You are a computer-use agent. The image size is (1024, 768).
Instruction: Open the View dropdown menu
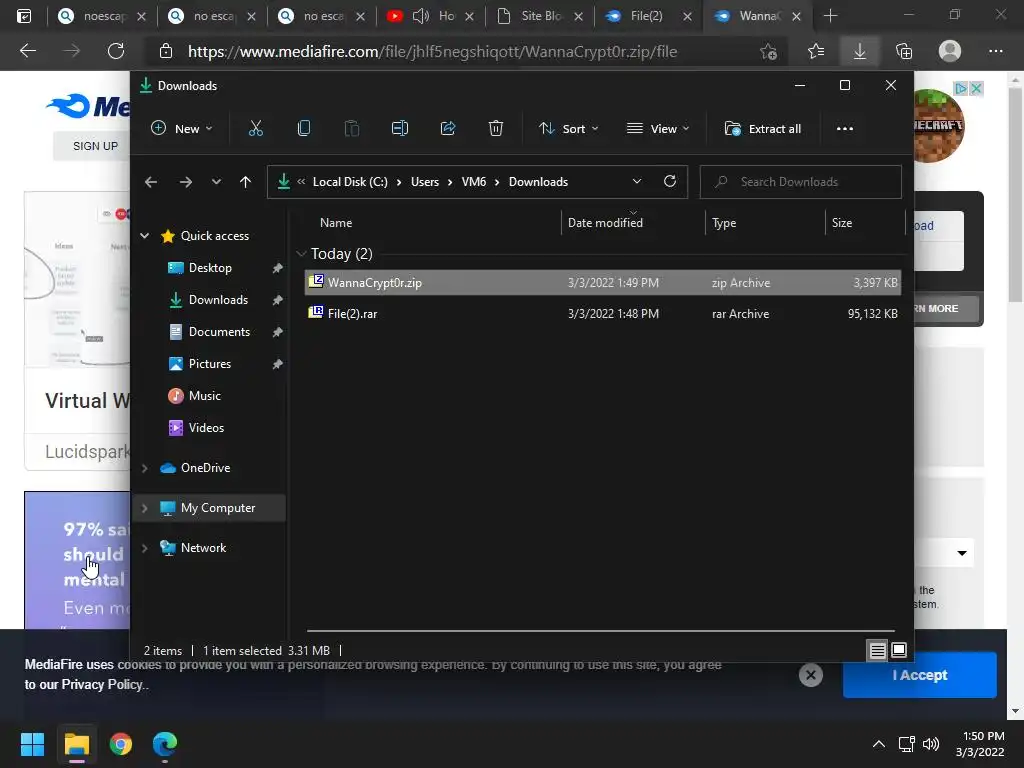click(658, 129)
